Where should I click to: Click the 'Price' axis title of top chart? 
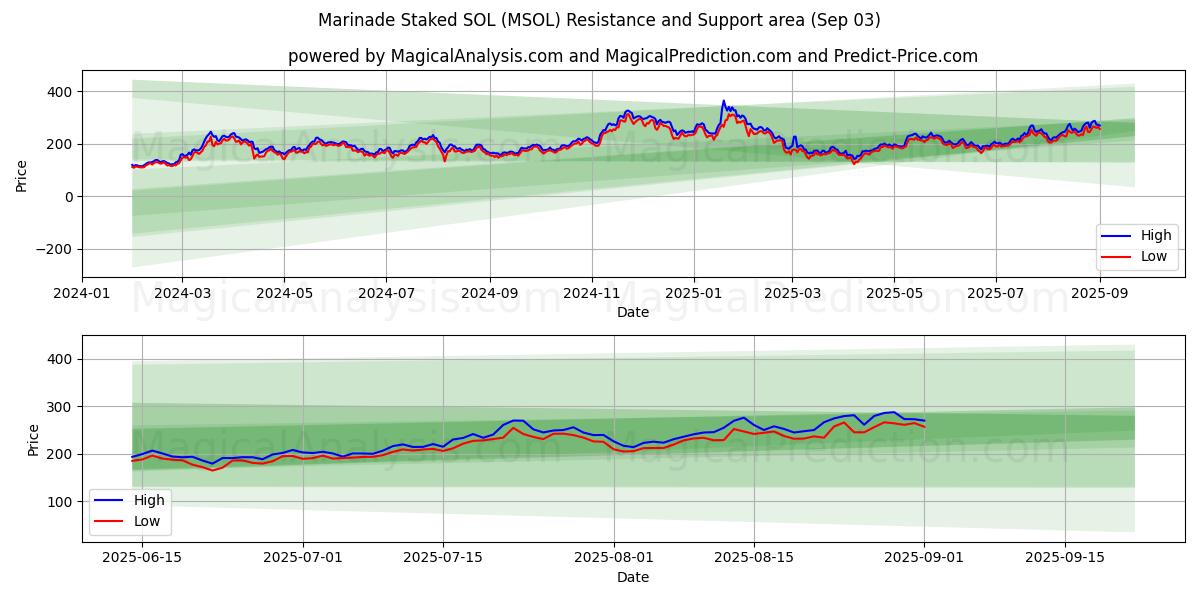click(x=22, y=174)
